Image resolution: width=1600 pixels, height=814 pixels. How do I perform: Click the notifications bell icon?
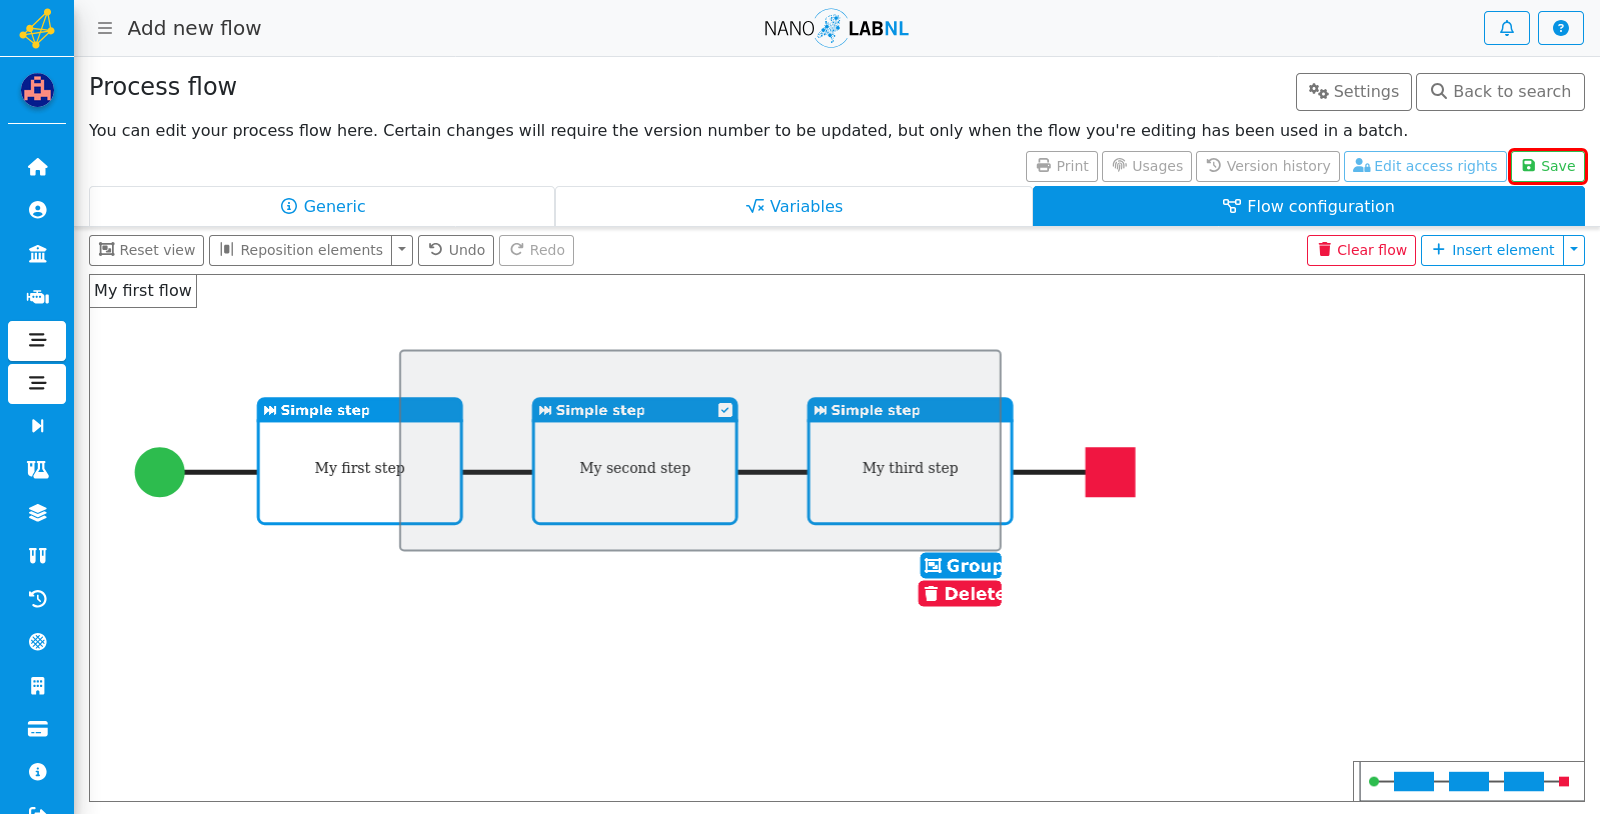pyautogui.click(x=1507, y=28)
